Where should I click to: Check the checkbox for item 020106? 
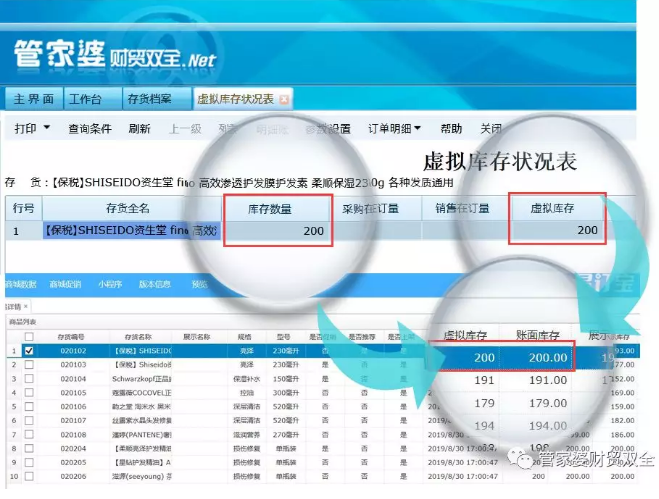tap(29, 407)
